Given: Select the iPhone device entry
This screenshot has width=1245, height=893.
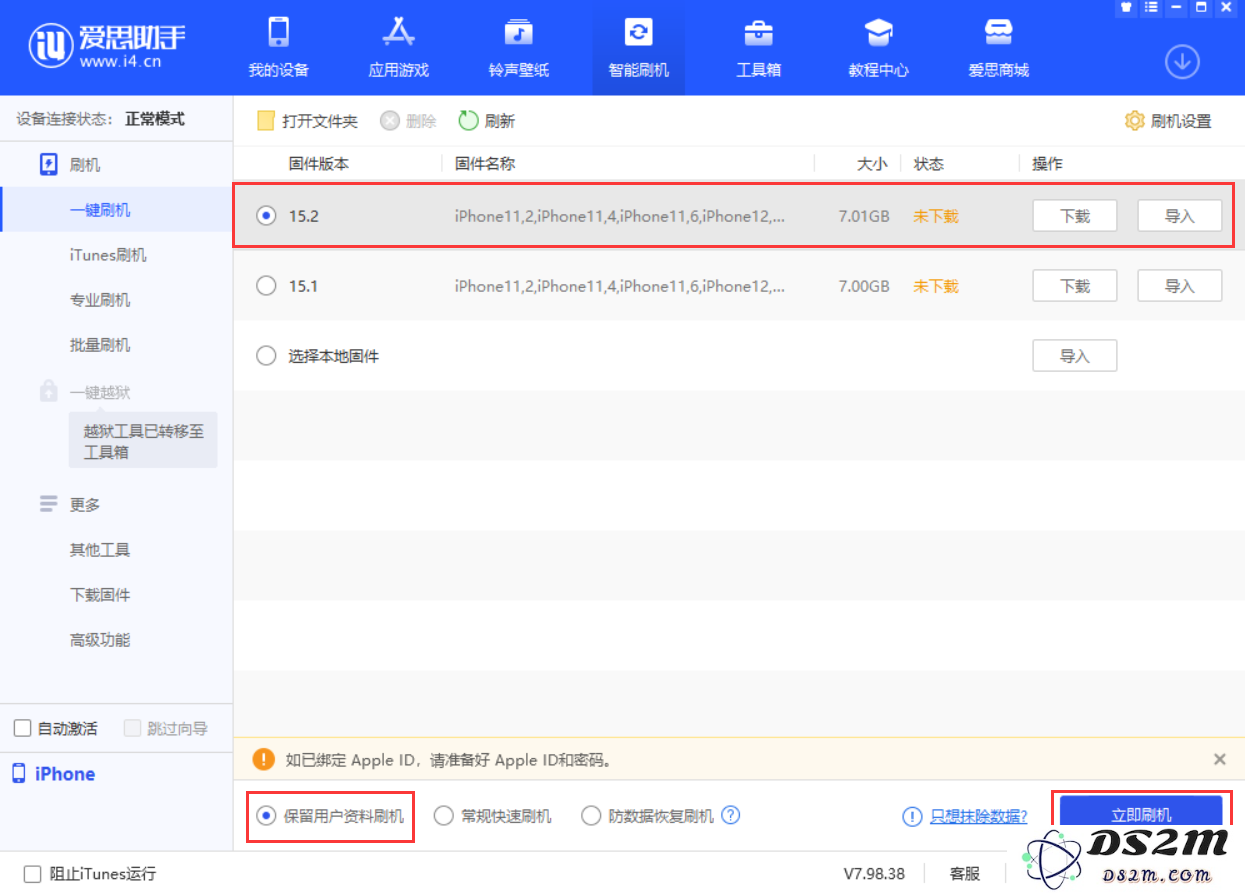Looking at the screenshot, I should (54, 774).
